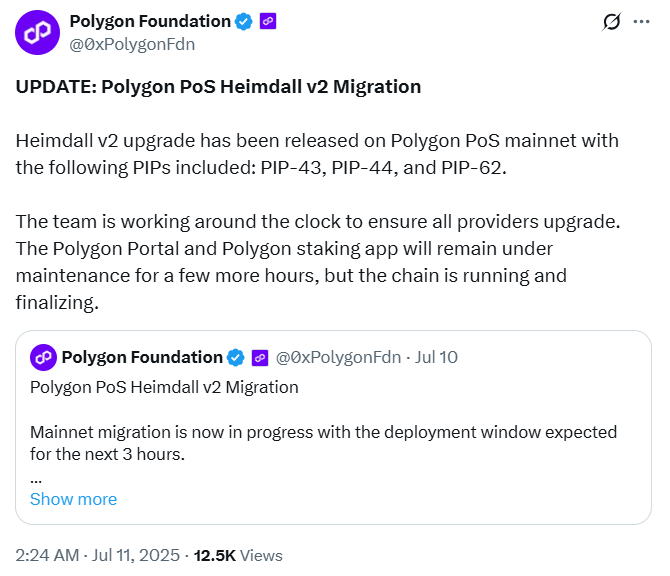Click the quoted post's Mainnet migration text
The image size is (670, 576).
323,443
